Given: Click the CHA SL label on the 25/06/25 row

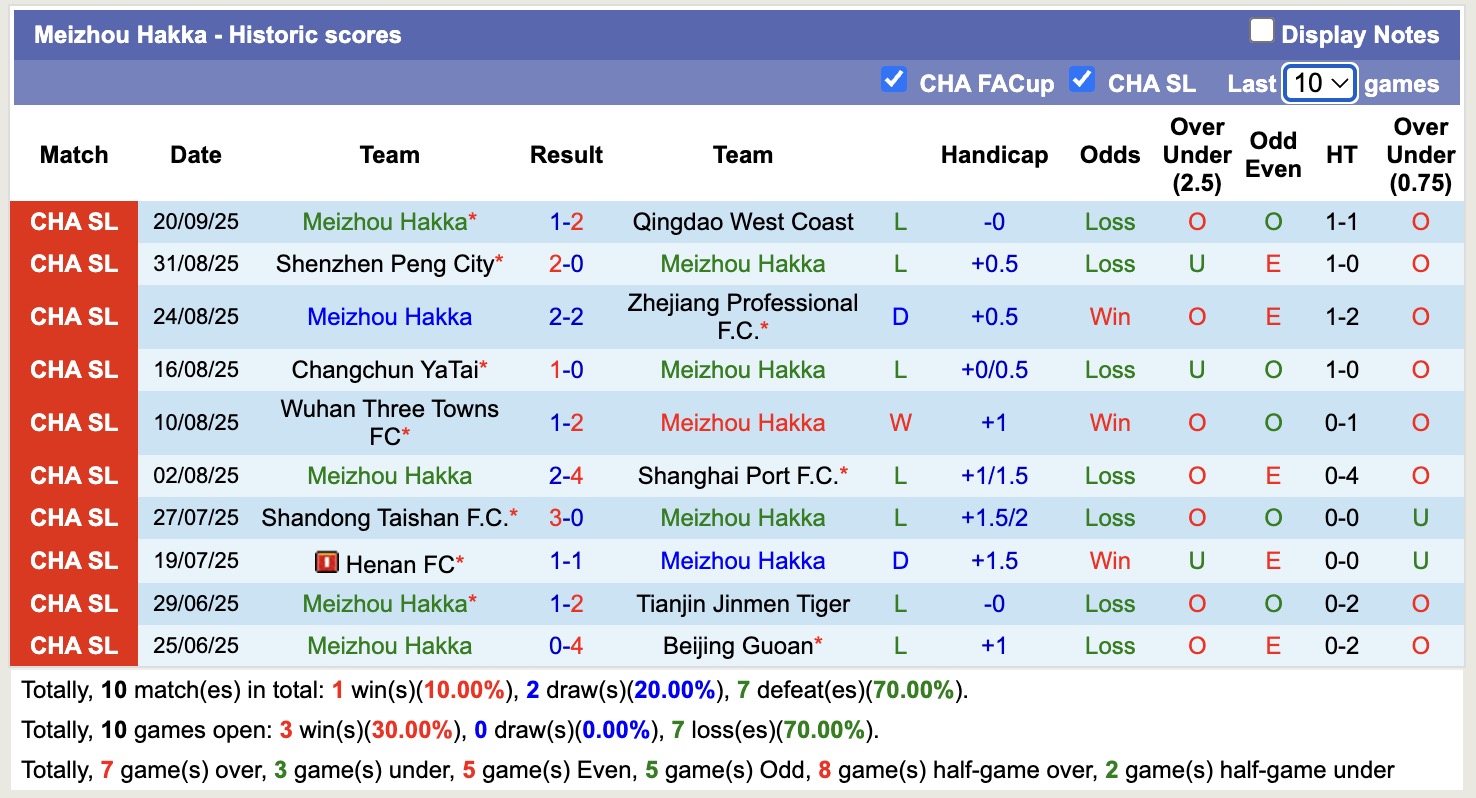Looking at the screenshot, I should point(73,645).
